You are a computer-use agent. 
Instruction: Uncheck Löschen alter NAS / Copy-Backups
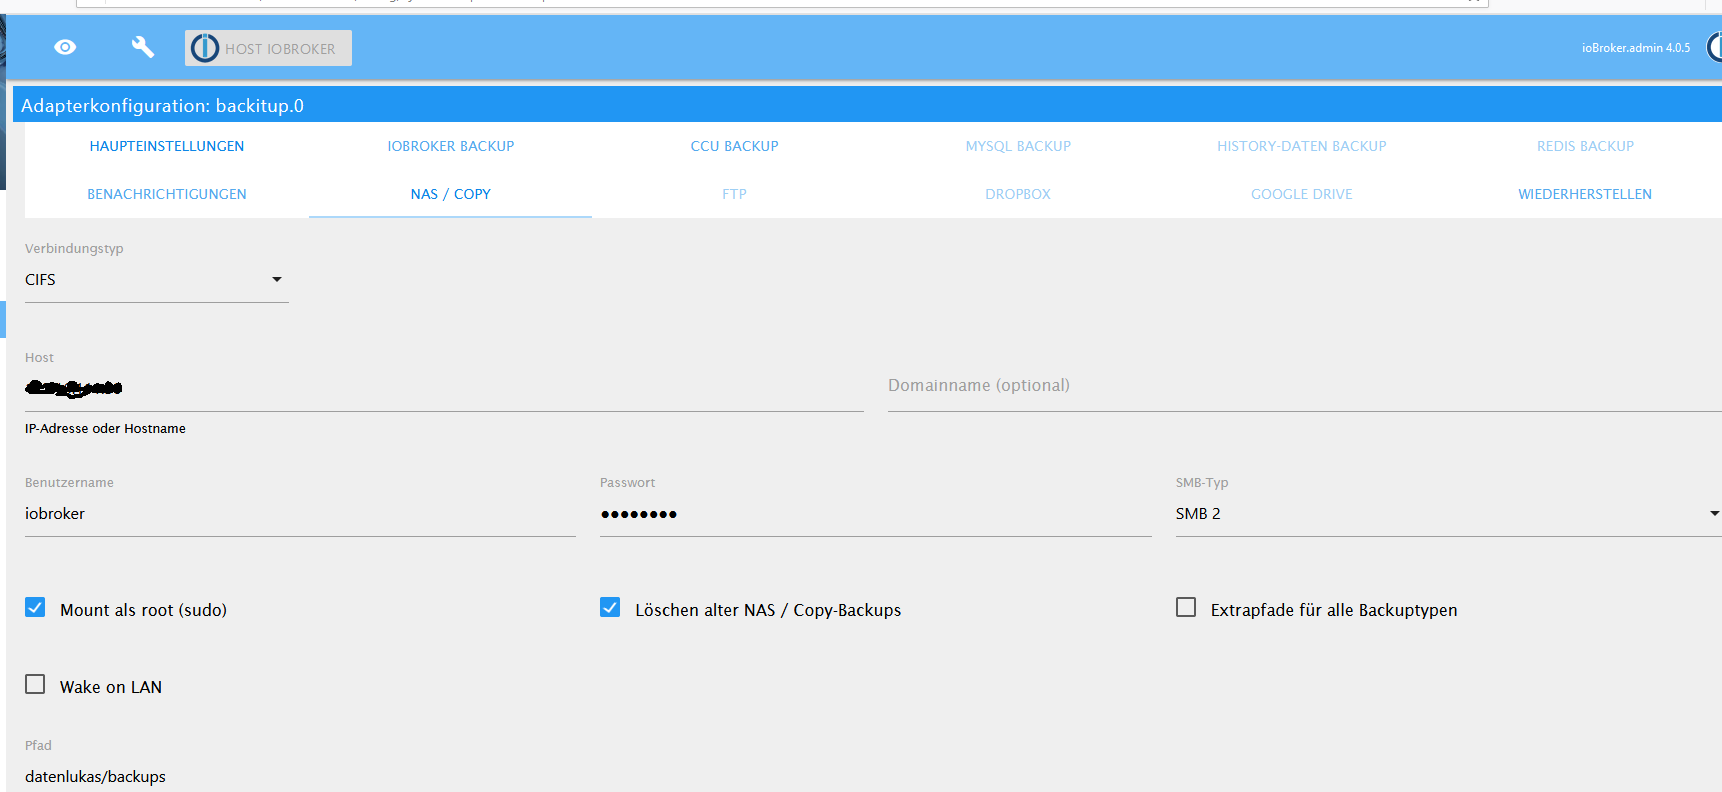[610, 608]
